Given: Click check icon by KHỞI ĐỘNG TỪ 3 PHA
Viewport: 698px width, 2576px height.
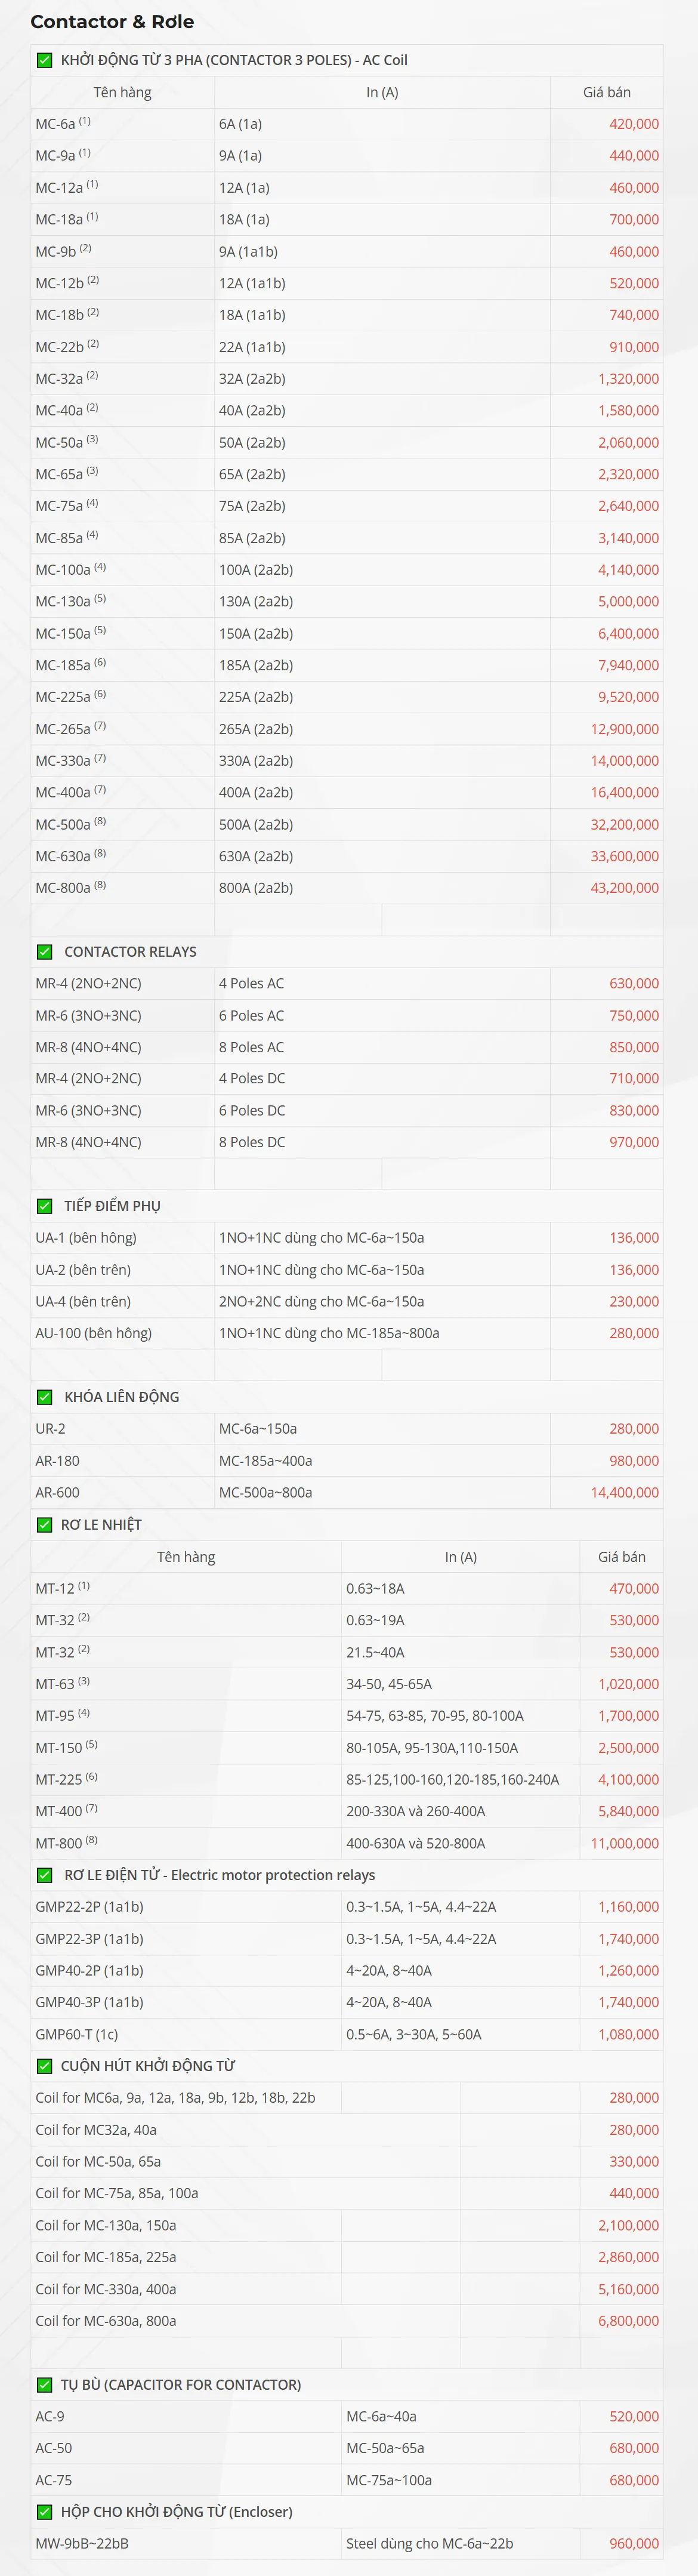Looking at the screenshot, I should [44, 60].
